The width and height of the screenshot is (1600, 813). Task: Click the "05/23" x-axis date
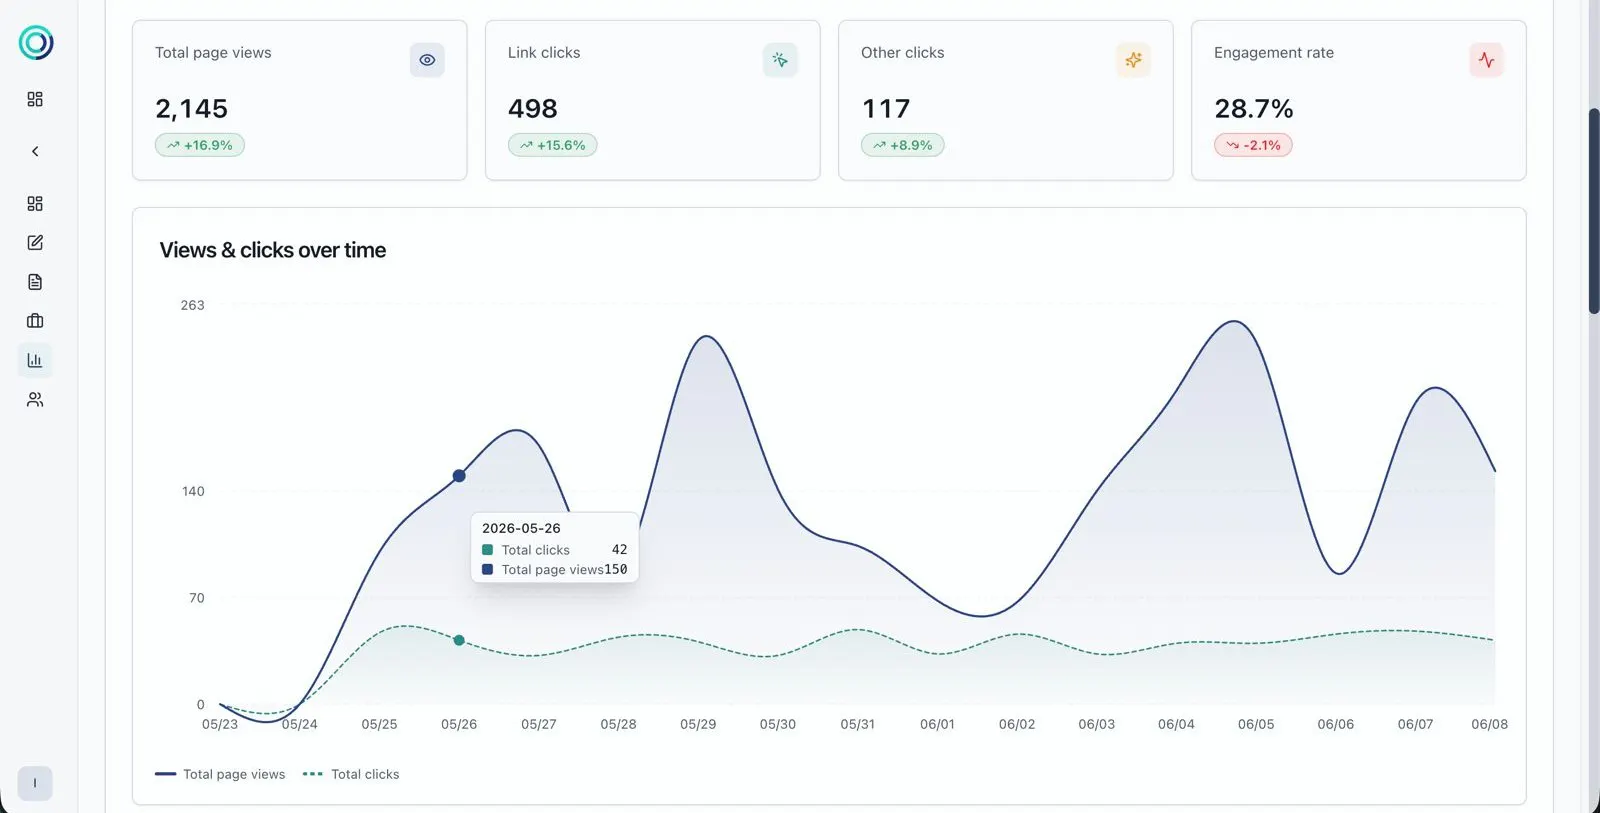(220, 724)
